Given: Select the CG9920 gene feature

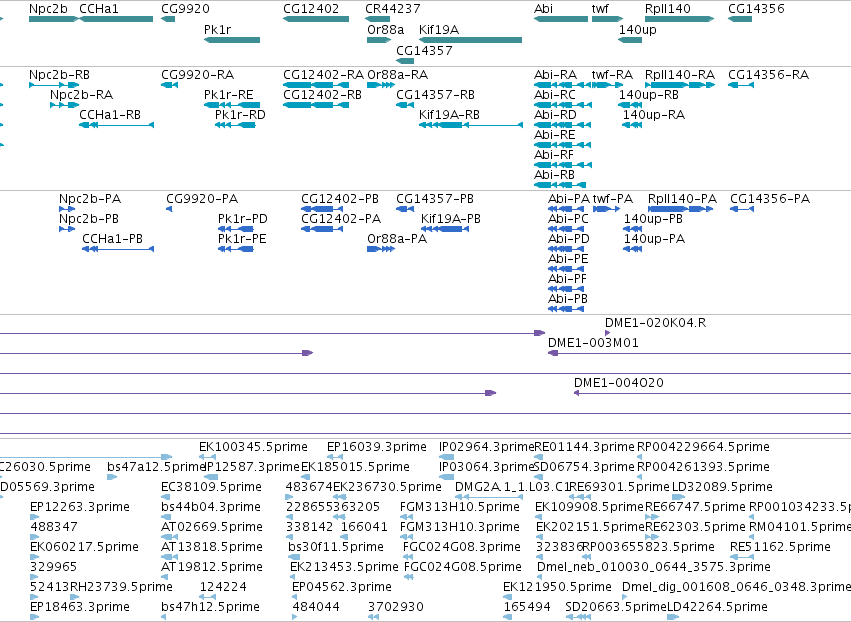Looking at the screenshot, I should pyautogui.click(x=168, y=19).
